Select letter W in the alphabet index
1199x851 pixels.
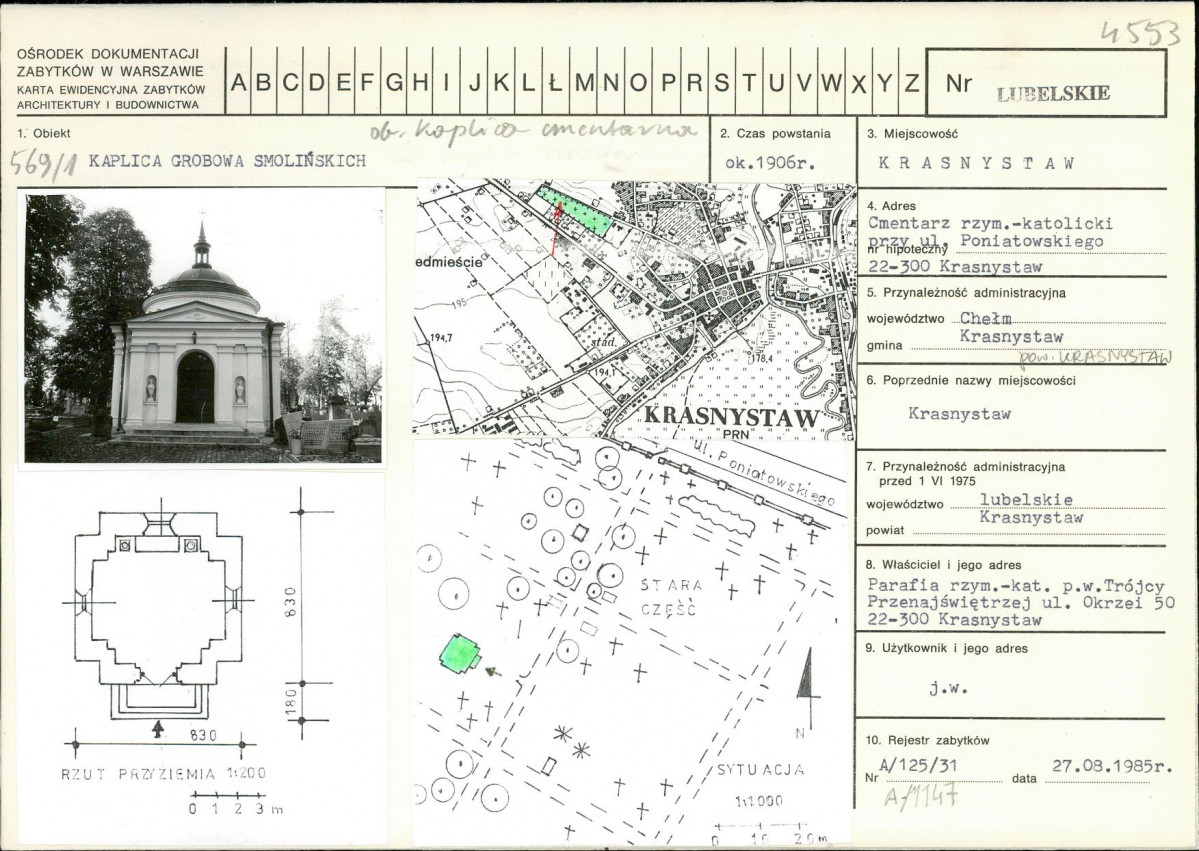[831, 82]
